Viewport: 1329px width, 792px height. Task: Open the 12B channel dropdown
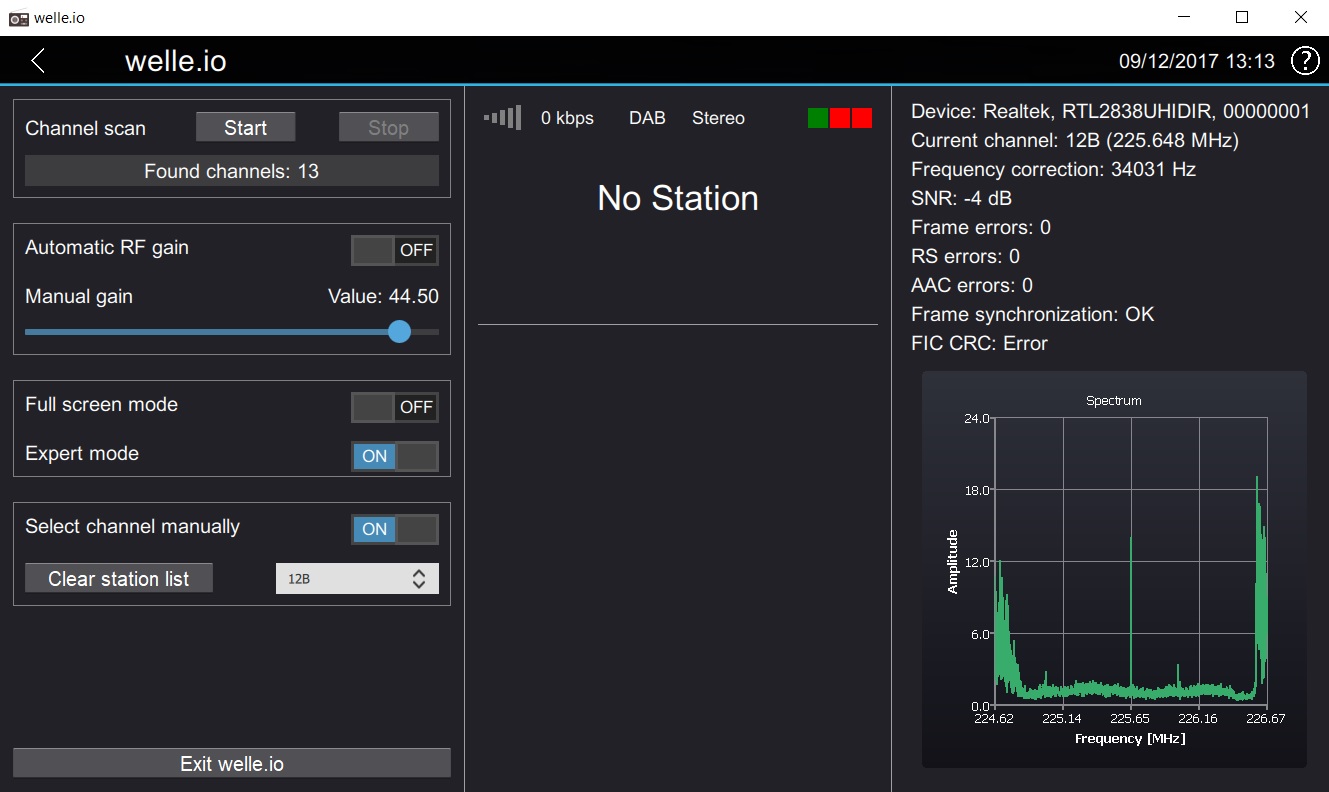[x=357, y=578]
